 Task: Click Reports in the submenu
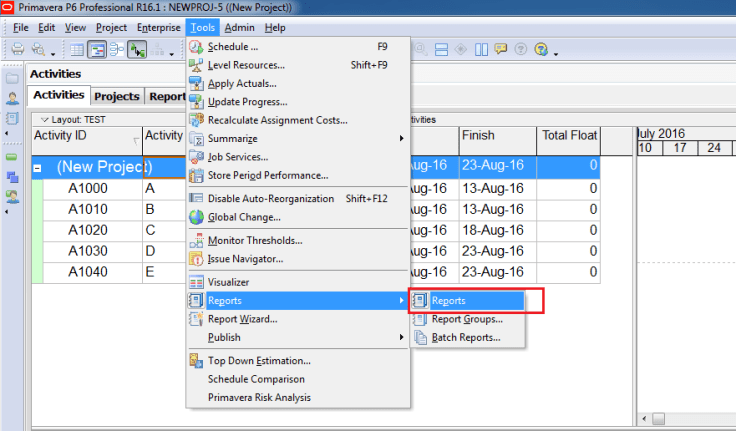pos(468,300)
